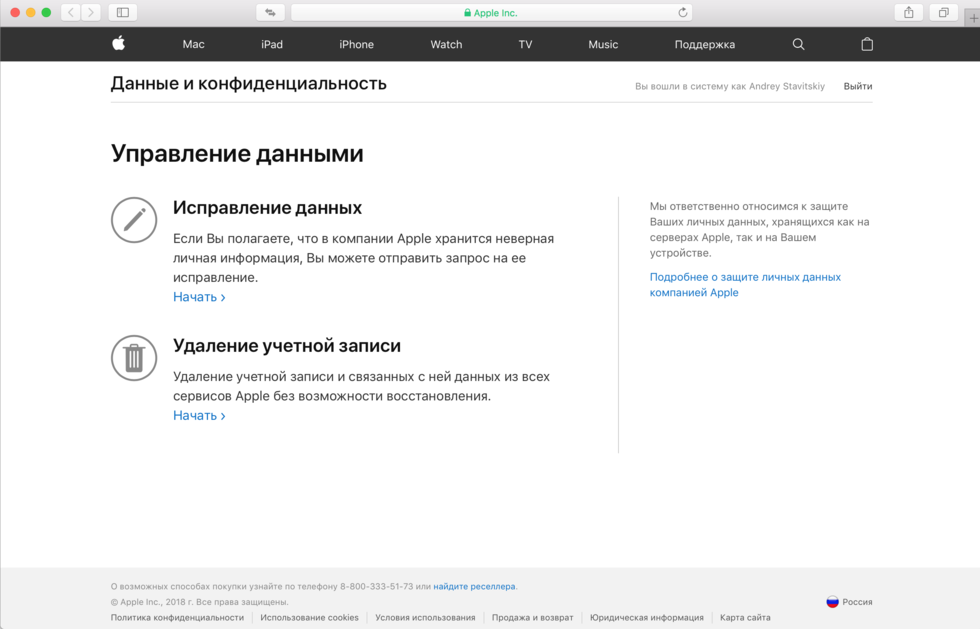Click the pencil icon for data correction
Viewport: 980px width, 629px height.
(x=134, y=220)
